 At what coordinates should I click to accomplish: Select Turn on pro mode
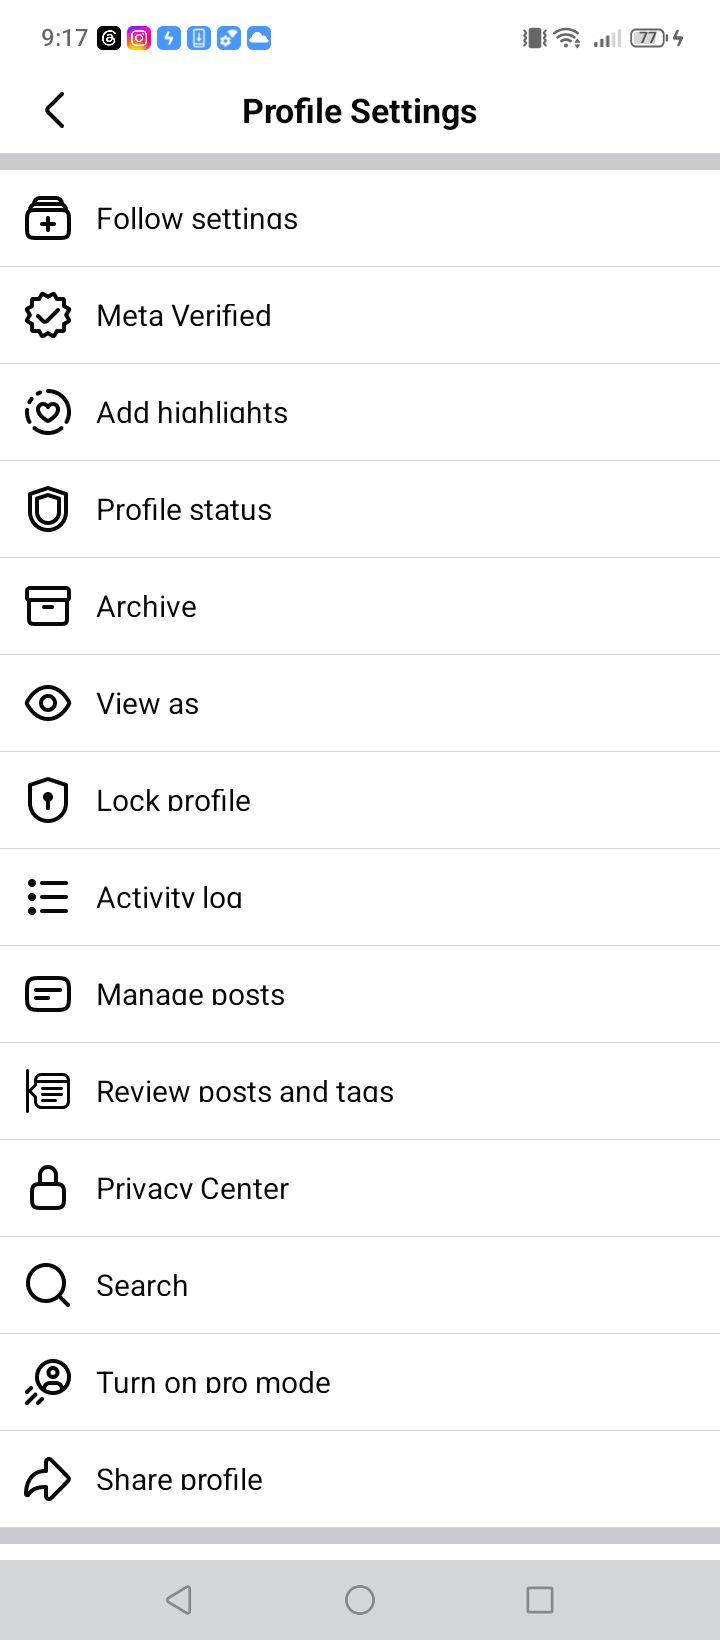pos(360,1382)
